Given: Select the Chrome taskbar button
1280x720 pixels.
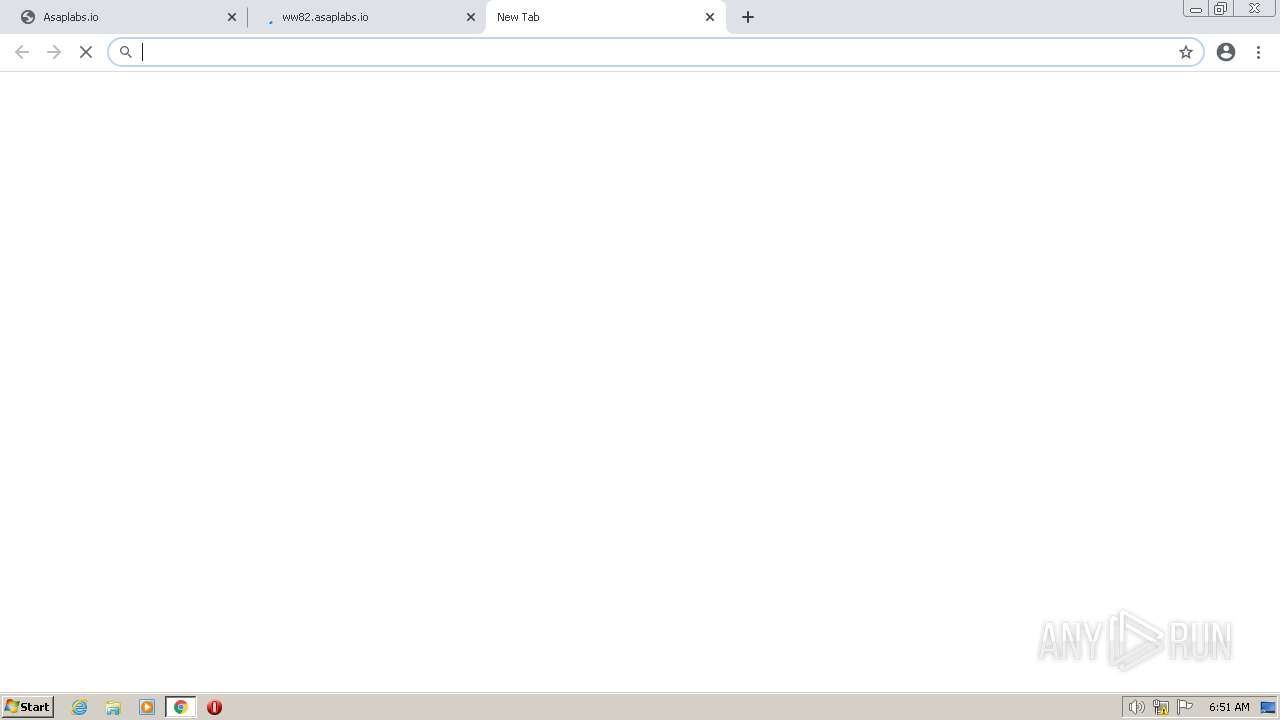Looking at the screenshot, I should (x=181, y=707).
